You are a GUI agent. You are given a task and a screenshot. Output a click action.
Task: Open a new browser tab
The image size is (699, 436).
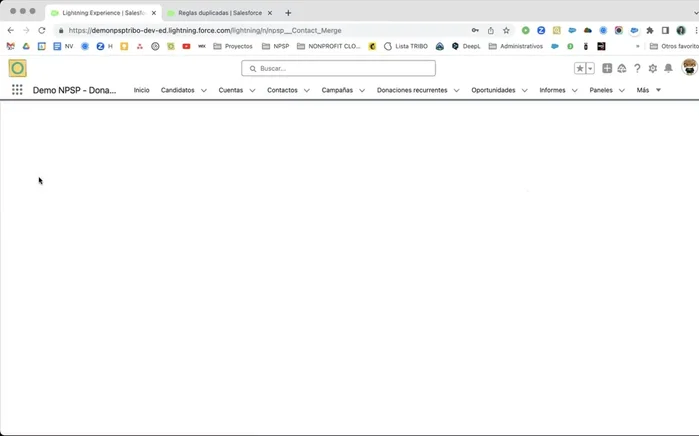pyautogui.click(x=288, y=13)
